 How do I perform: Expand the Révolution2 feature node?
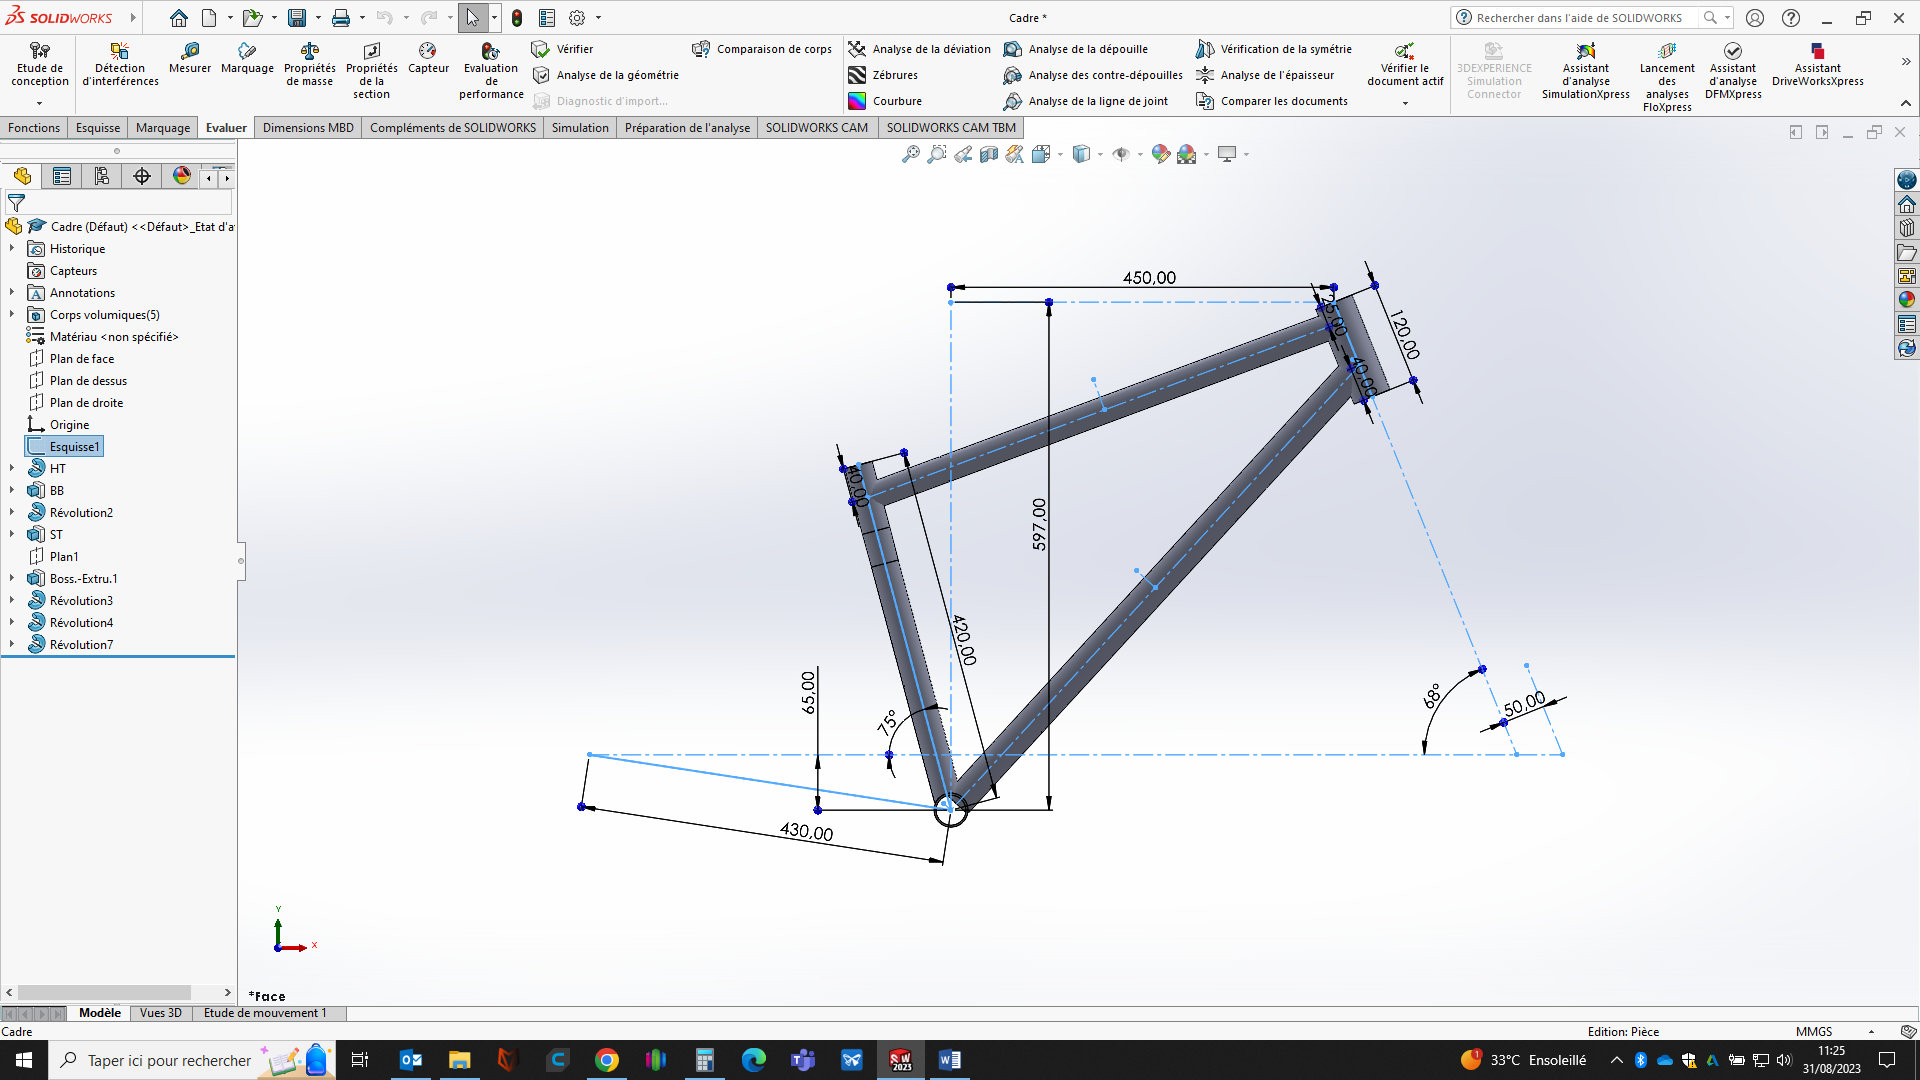[x=12, y=513]
